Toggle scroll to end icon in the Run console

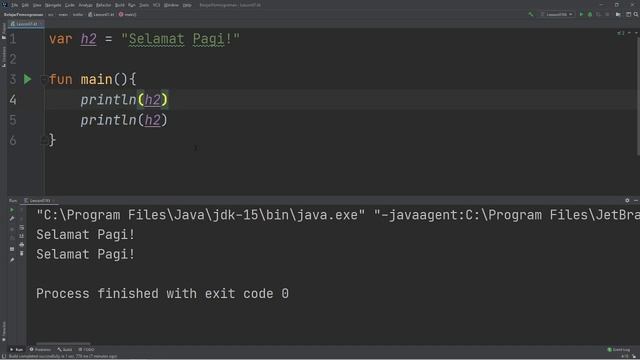point(22,236)
